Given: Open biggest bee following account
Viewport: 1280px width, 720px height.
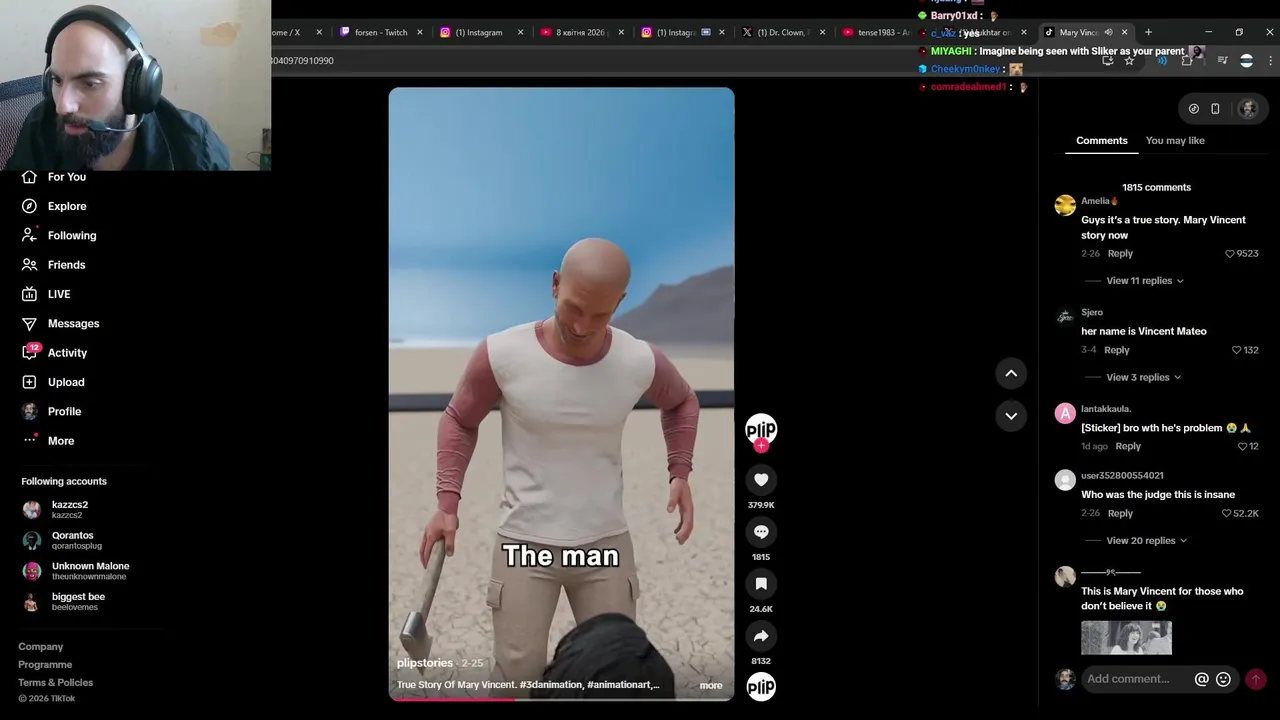Looking at the screenshot, I should pos(64,601).
